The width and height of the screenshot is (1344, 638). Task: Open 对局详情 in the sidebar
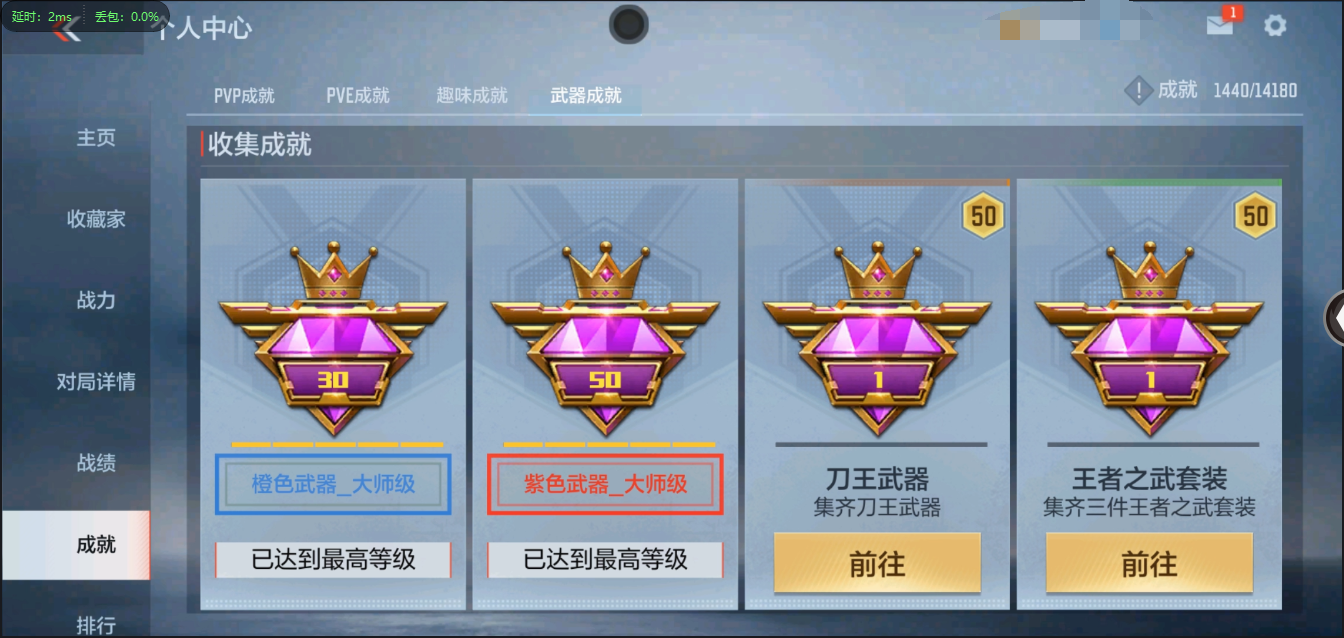point(96,381)
